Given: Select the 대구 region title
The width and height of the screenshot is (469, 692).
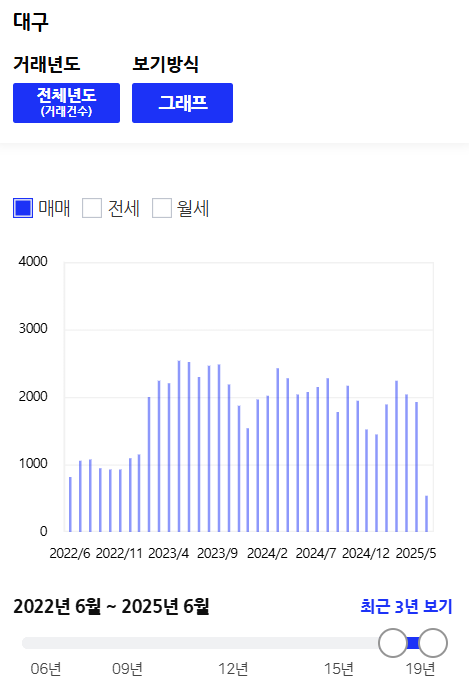Looking at the screenshot, I should (x=30, y=22).
